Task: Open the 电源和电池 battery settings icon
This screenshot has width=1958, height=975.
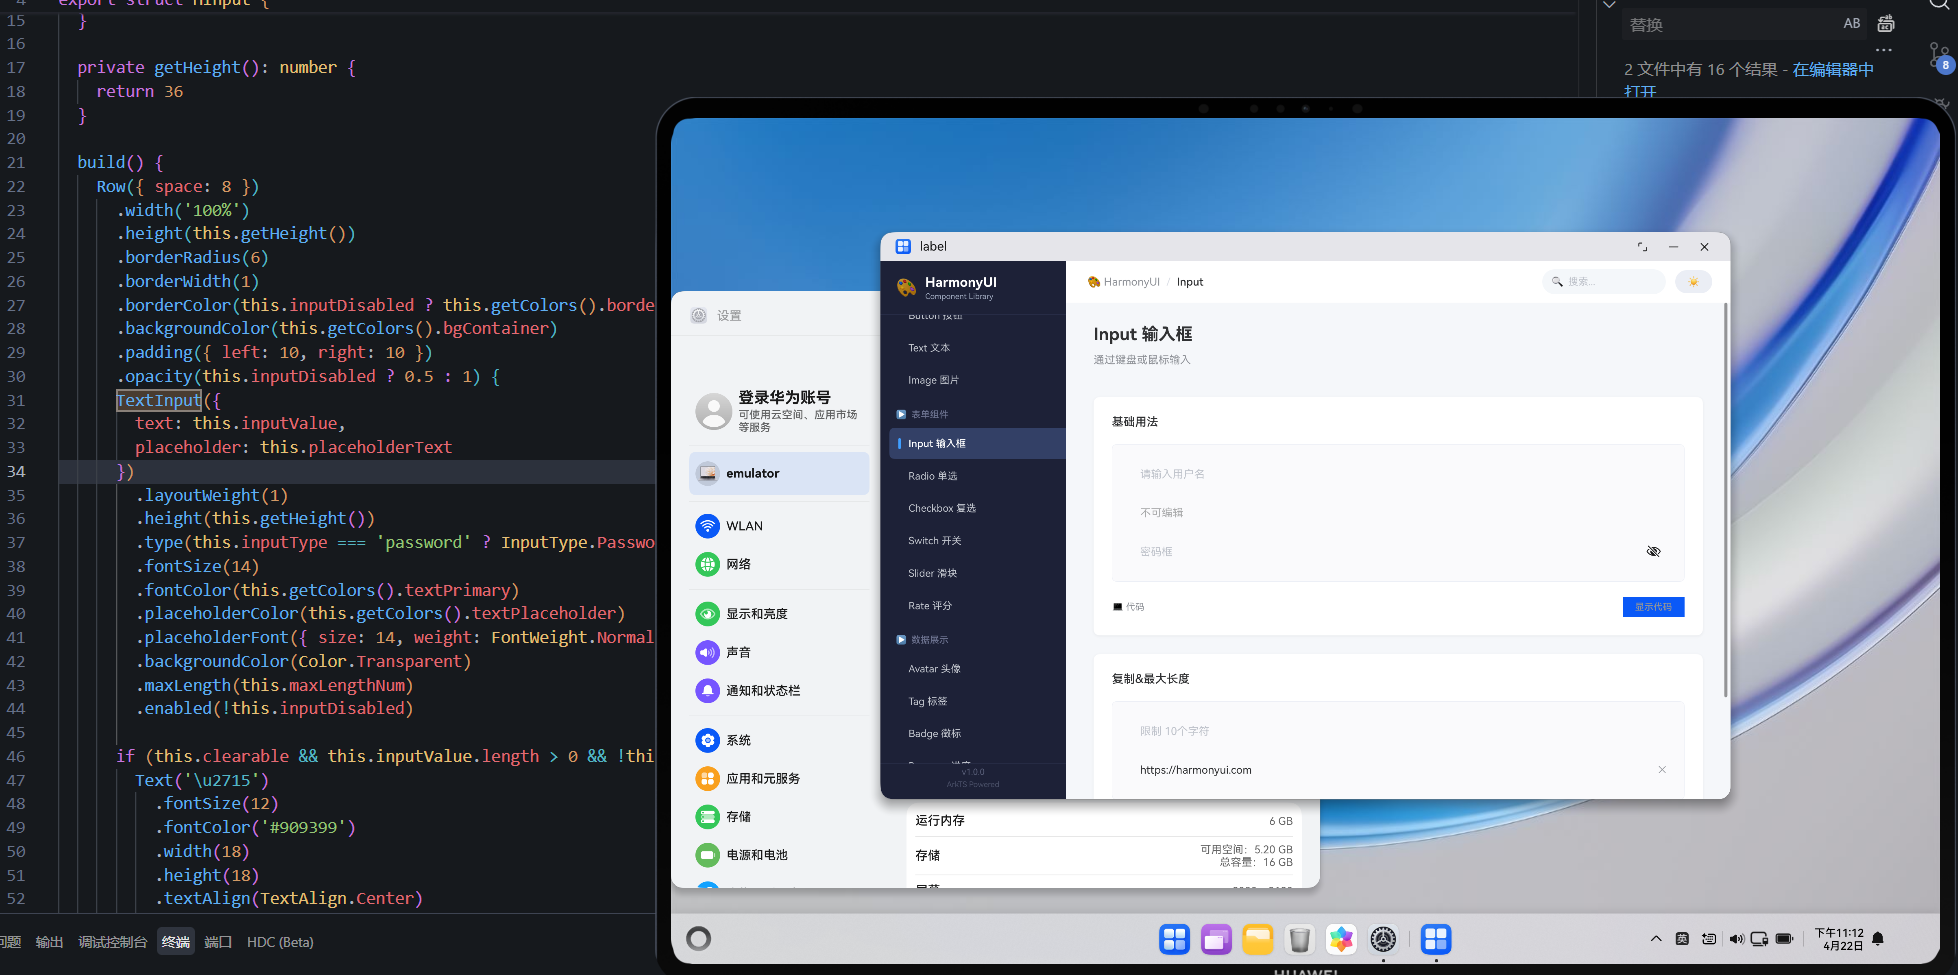Action: (708, 855)
